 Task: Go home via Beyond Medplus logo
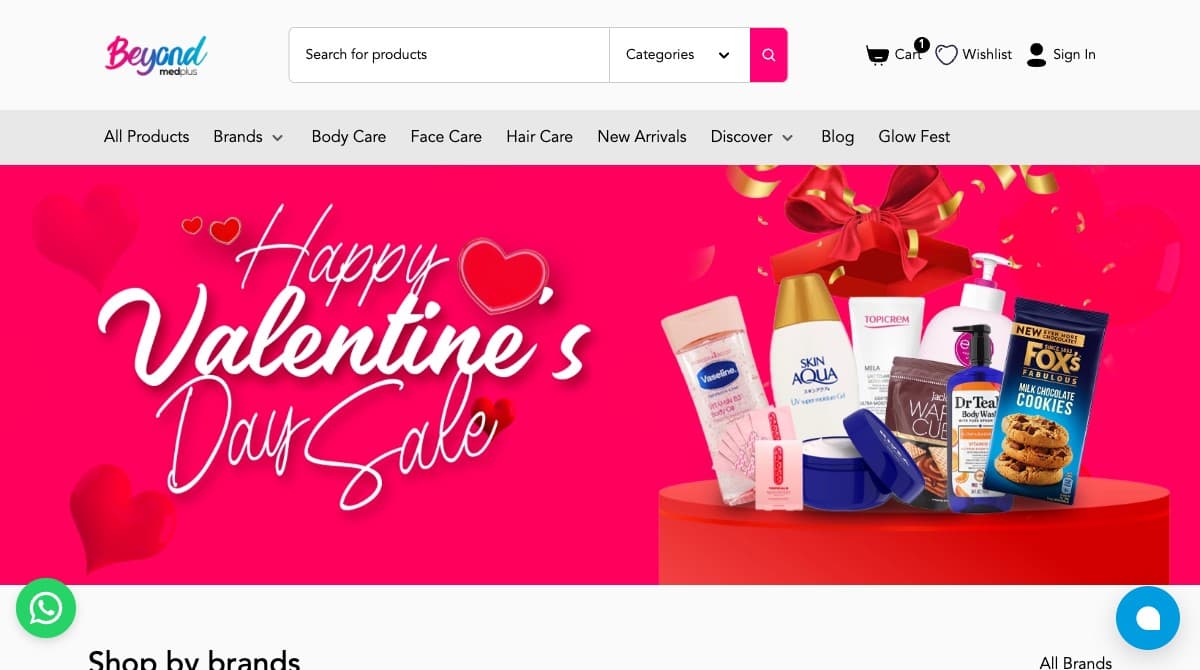pyautogui.click(x=156, y=55)
